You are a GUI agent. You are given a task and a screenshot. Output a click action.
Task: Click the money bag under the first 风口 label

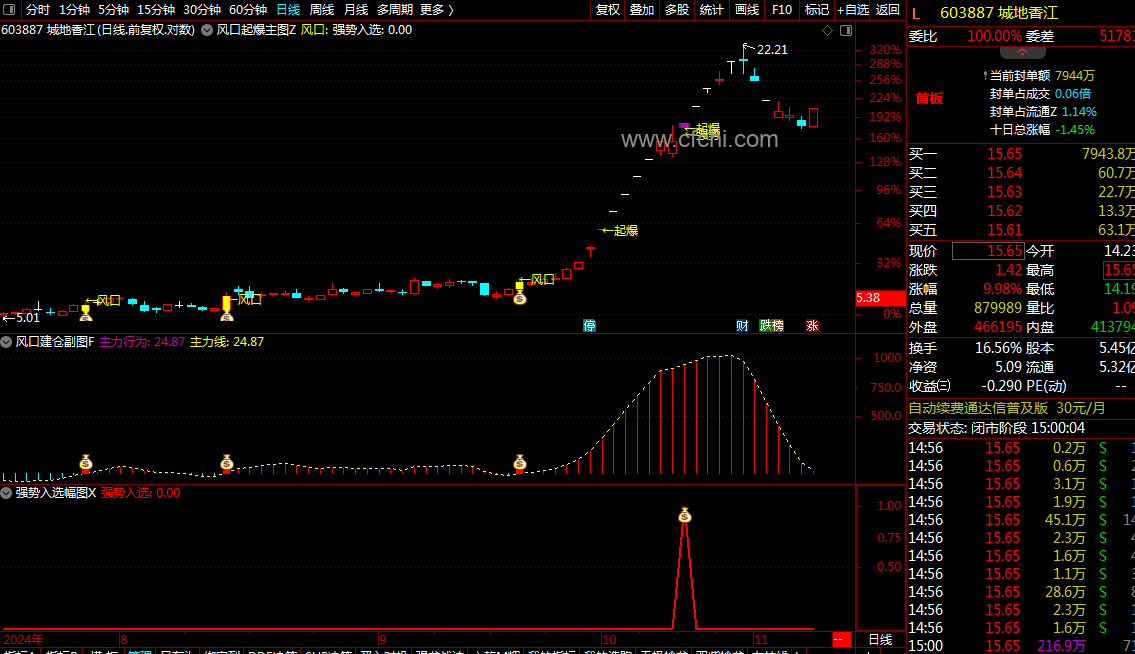click(86, 314)
